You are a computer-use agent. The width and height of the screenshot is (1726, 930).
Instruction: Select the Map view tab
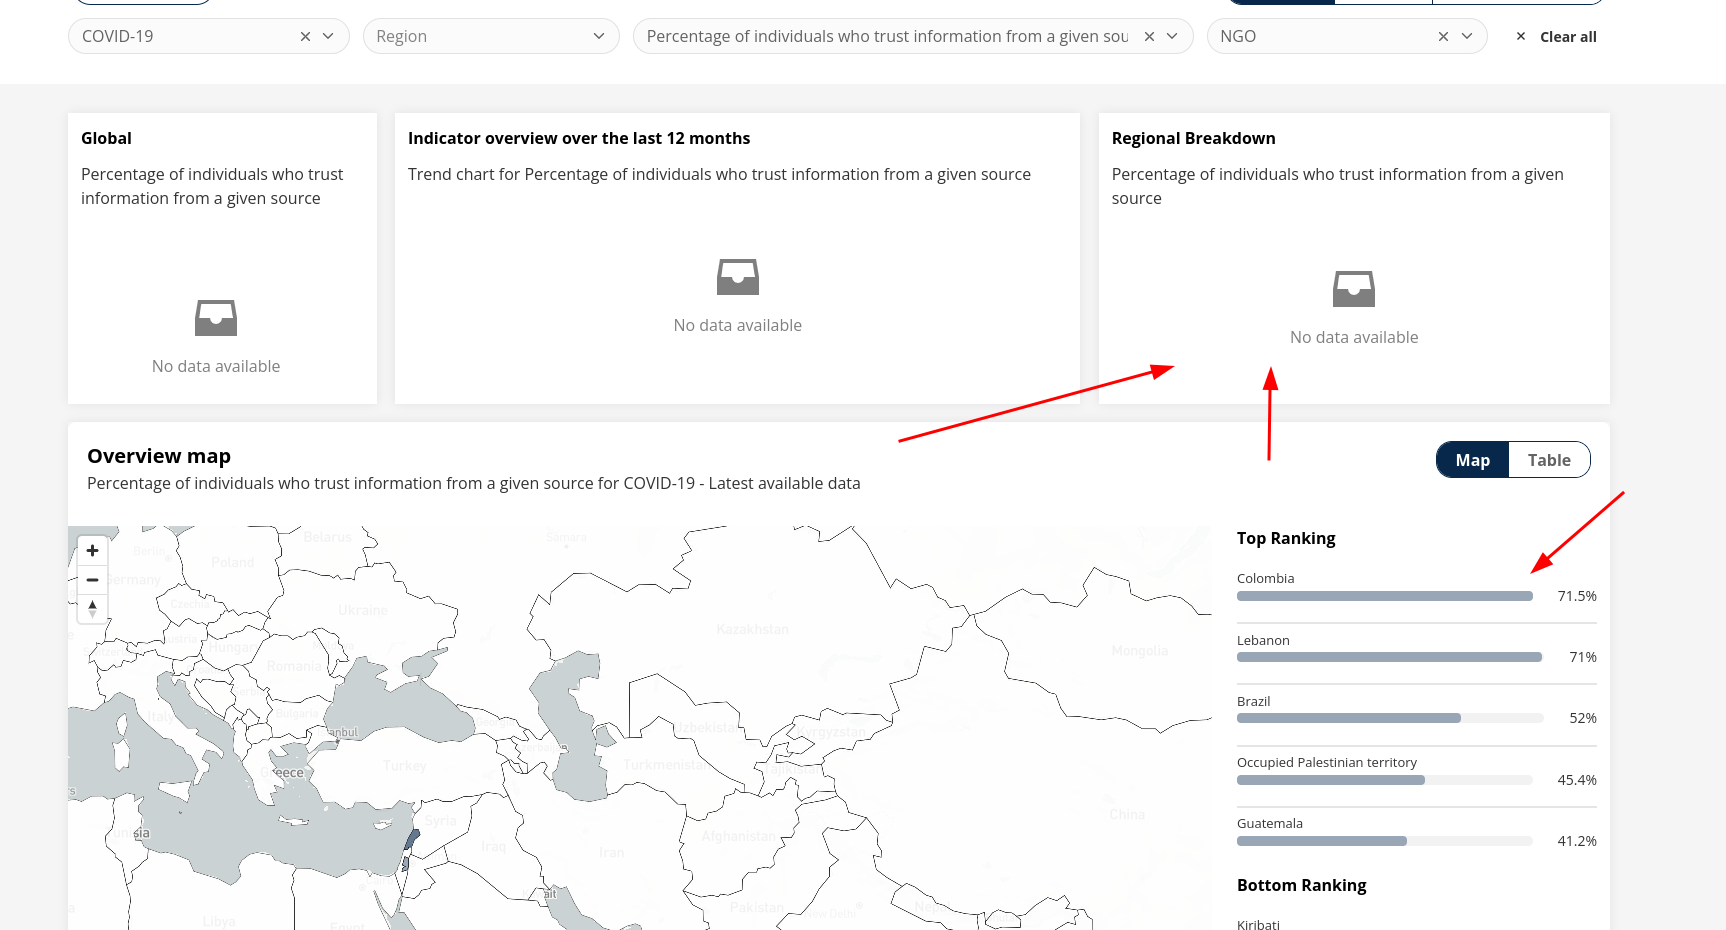1471,459
